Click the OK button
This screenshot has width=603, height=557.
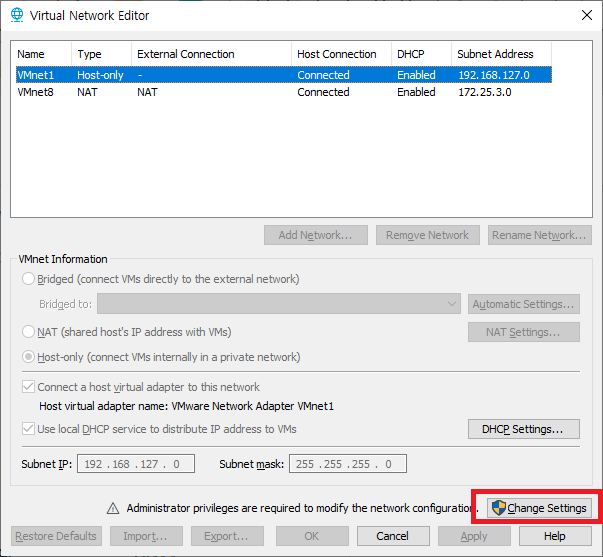point(312,536)
